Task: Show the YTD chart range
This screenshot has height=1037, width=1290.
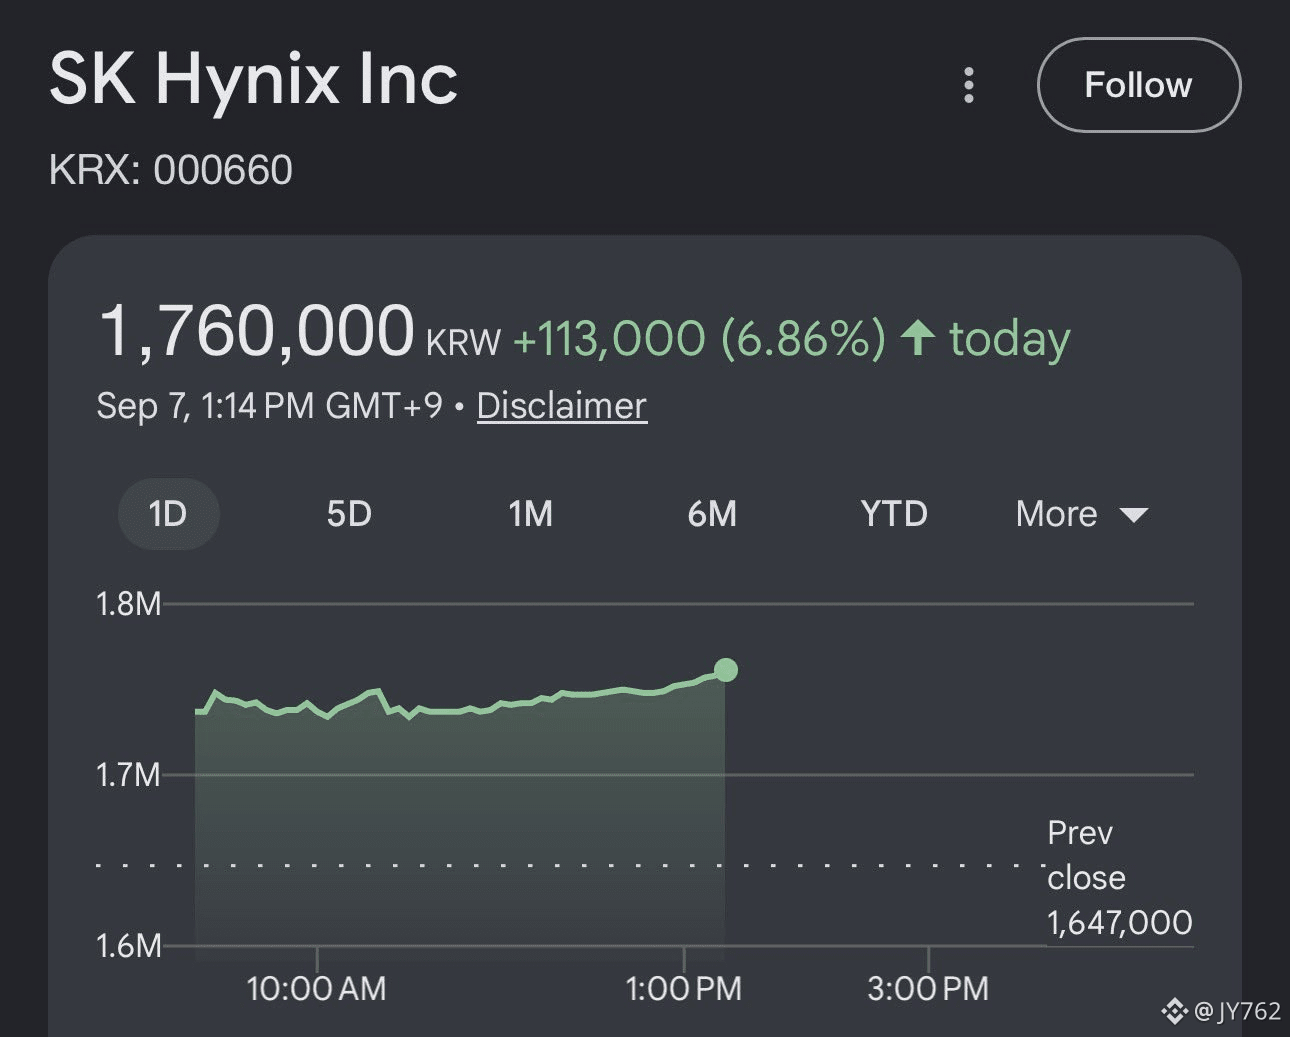Action: [x=894, y=514]
